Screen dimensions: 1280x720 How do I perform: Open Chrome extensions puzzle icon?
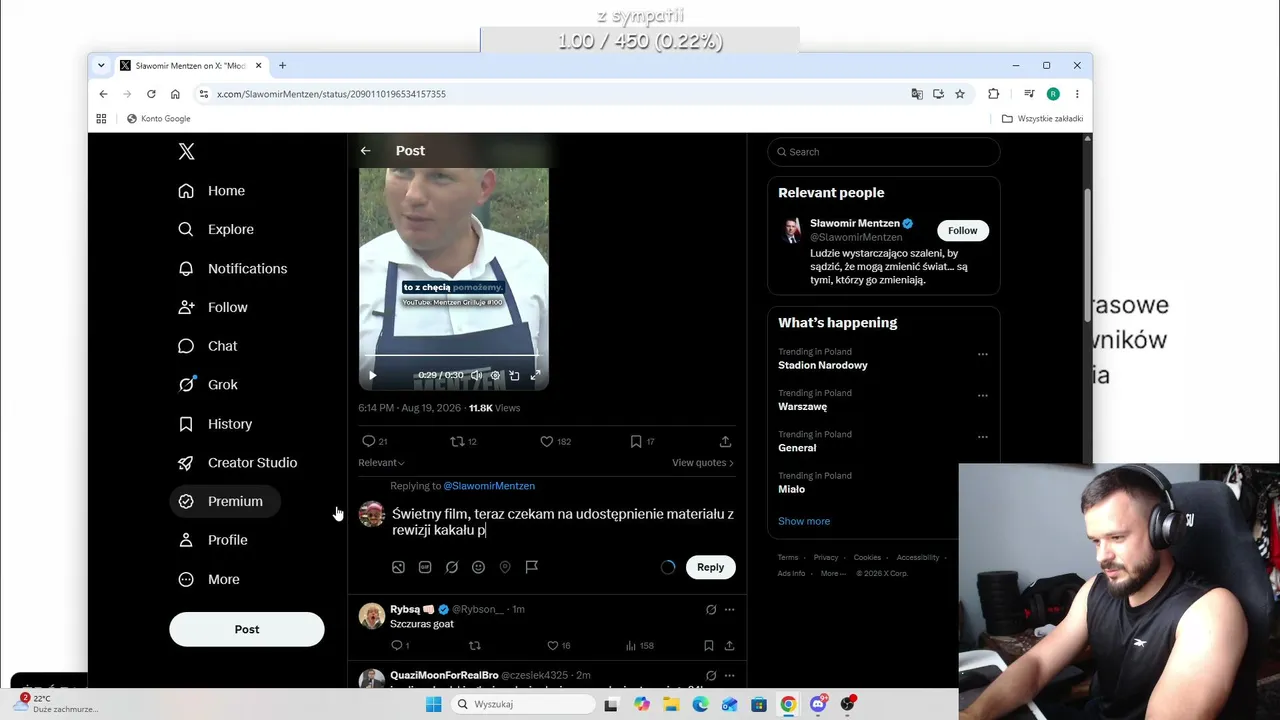click(x=993, y=94)
